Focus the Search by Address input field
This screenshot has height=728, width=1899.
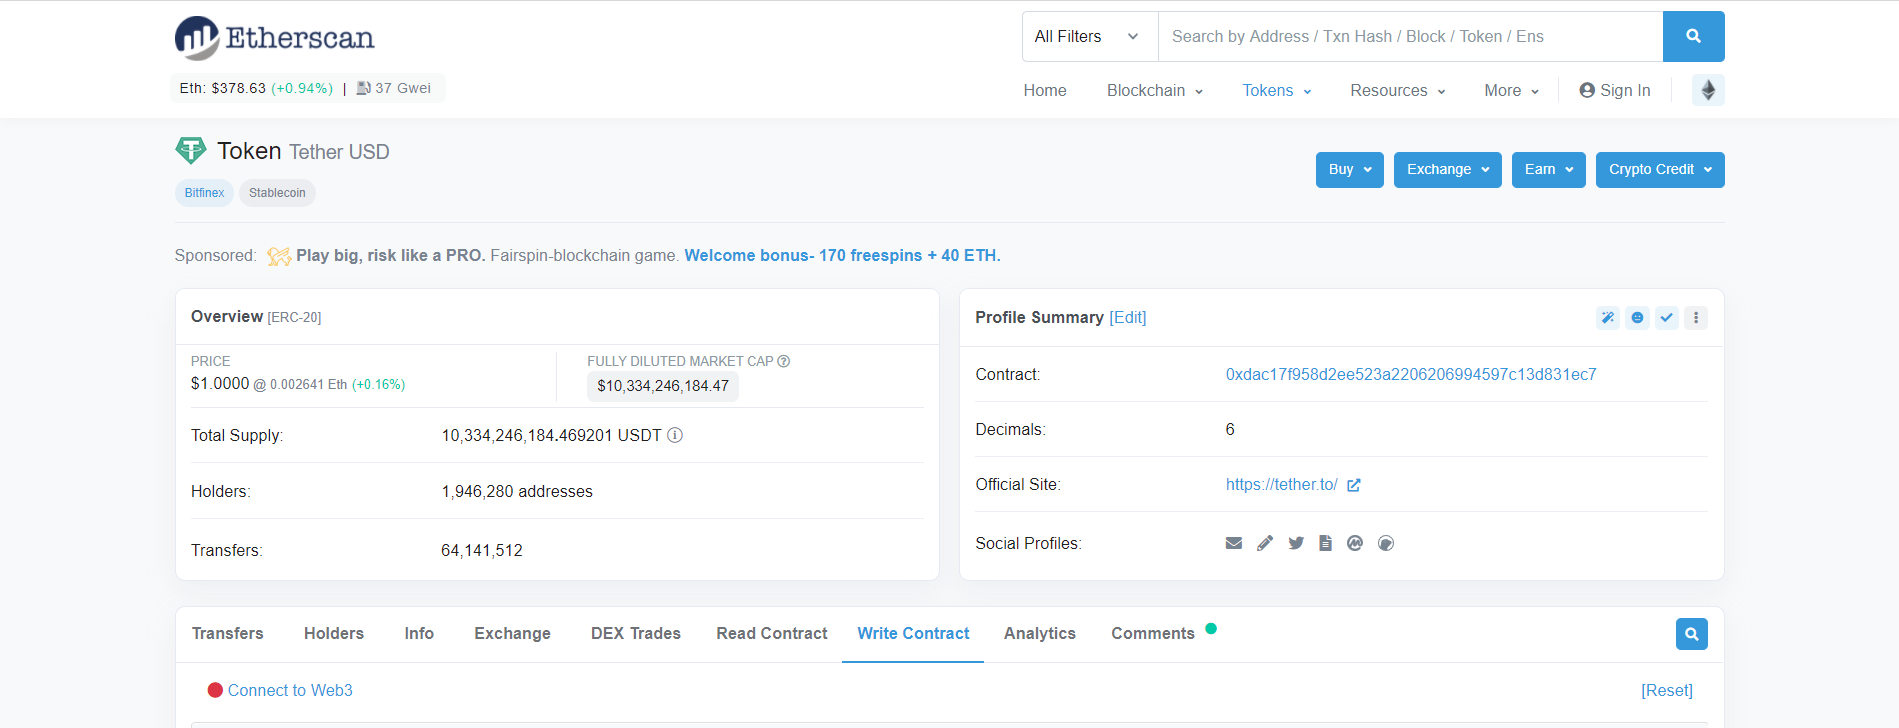[x=1410, y=36]
